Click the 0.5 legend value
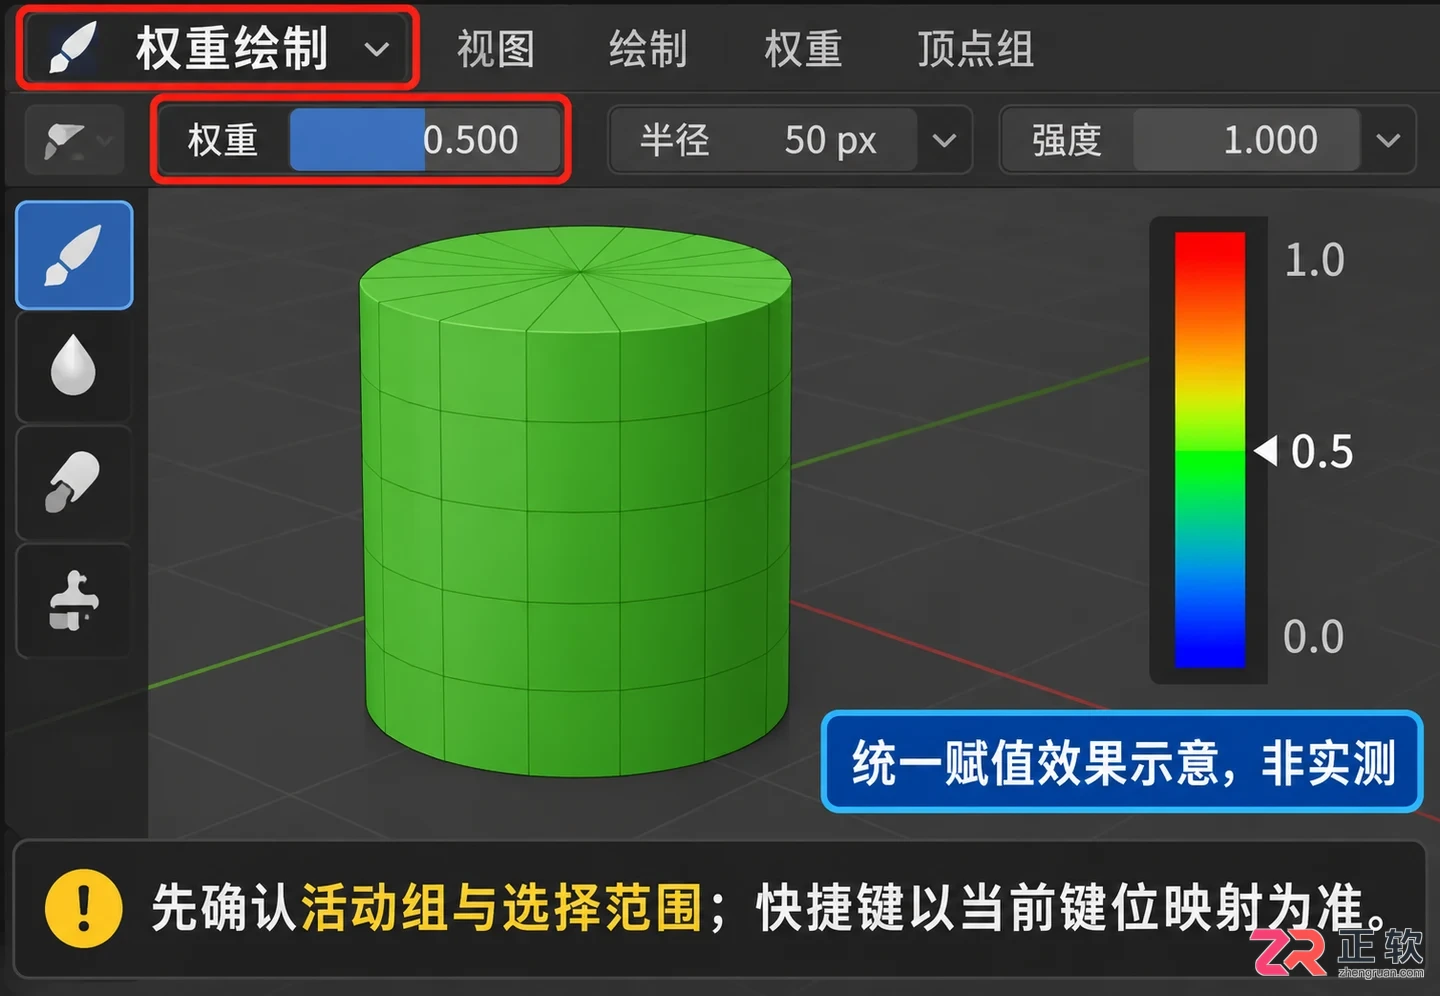1440x996 pixels. pyautogui.click(x=1322, y=452)
